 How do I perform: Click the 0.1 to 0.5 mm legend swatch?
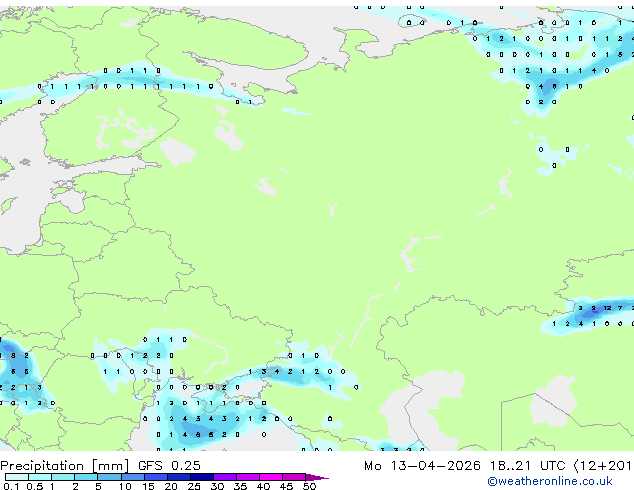point(17,477)
